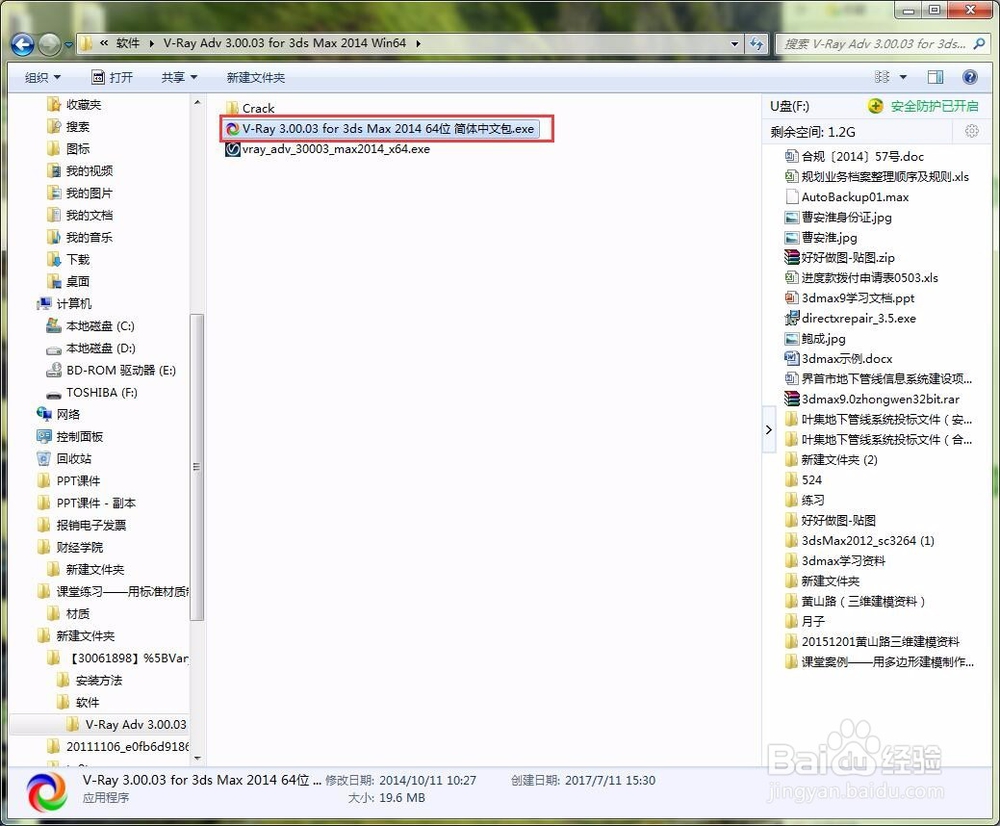Open 好好做图-贴图.zip archive
The image size is (1000, 826).
point(839,258)
